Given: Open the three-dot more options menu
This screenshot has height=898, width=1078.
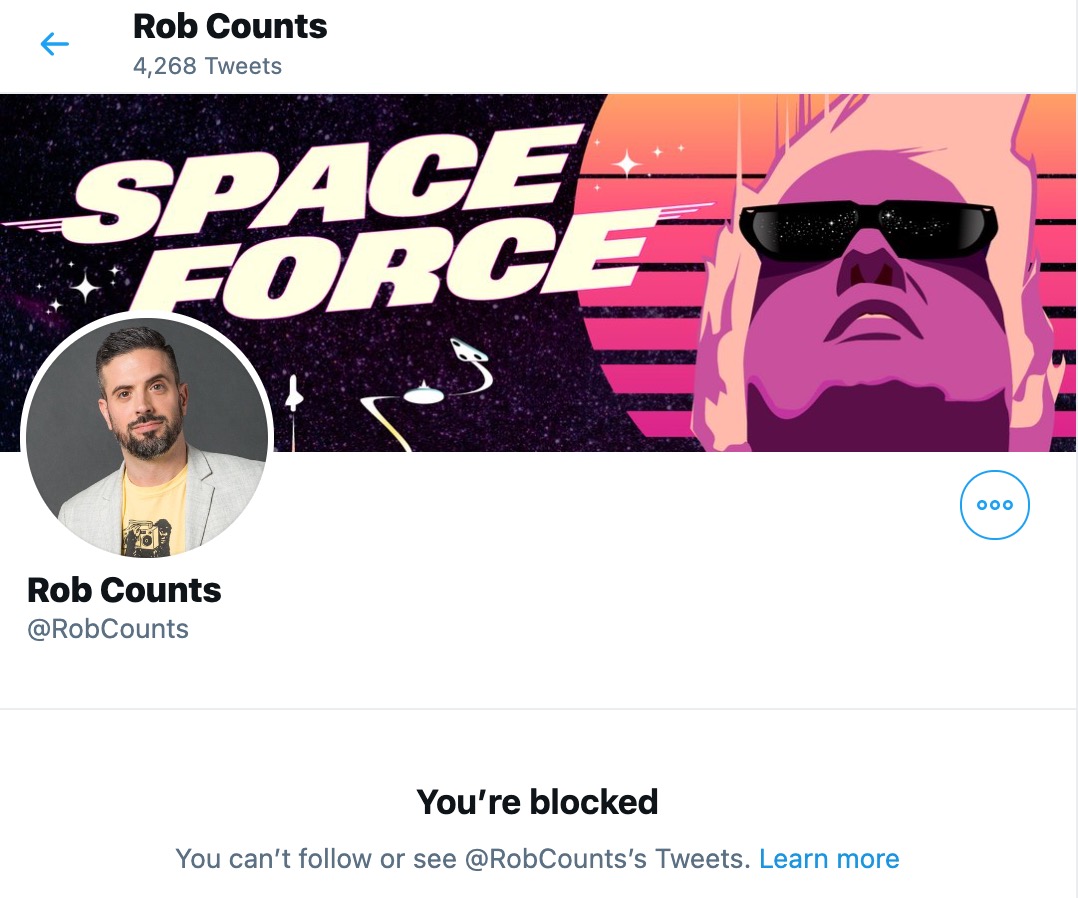Looking at the screenshot, I should pos(994,505).
